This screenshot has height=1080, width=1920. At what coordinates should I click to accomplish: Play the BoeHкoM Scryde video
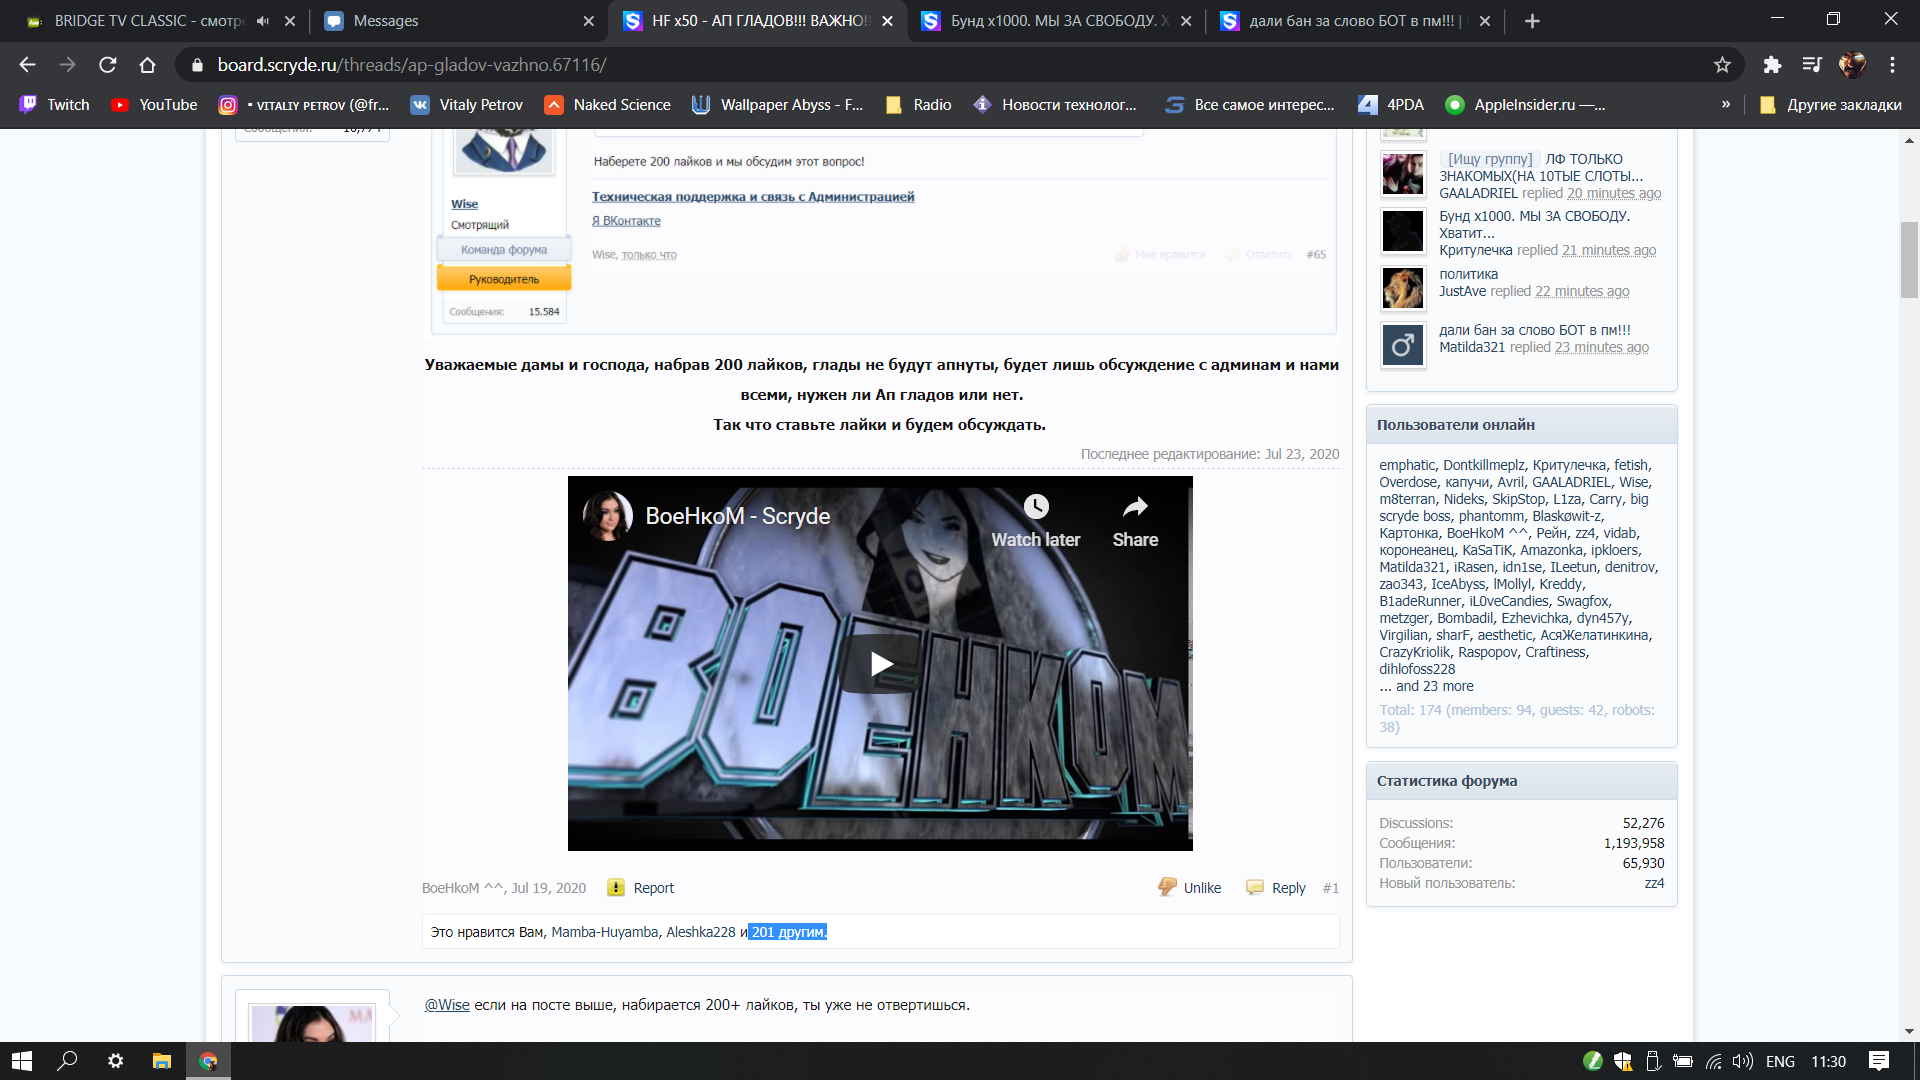pyautogui.click(x=880, y=664)
